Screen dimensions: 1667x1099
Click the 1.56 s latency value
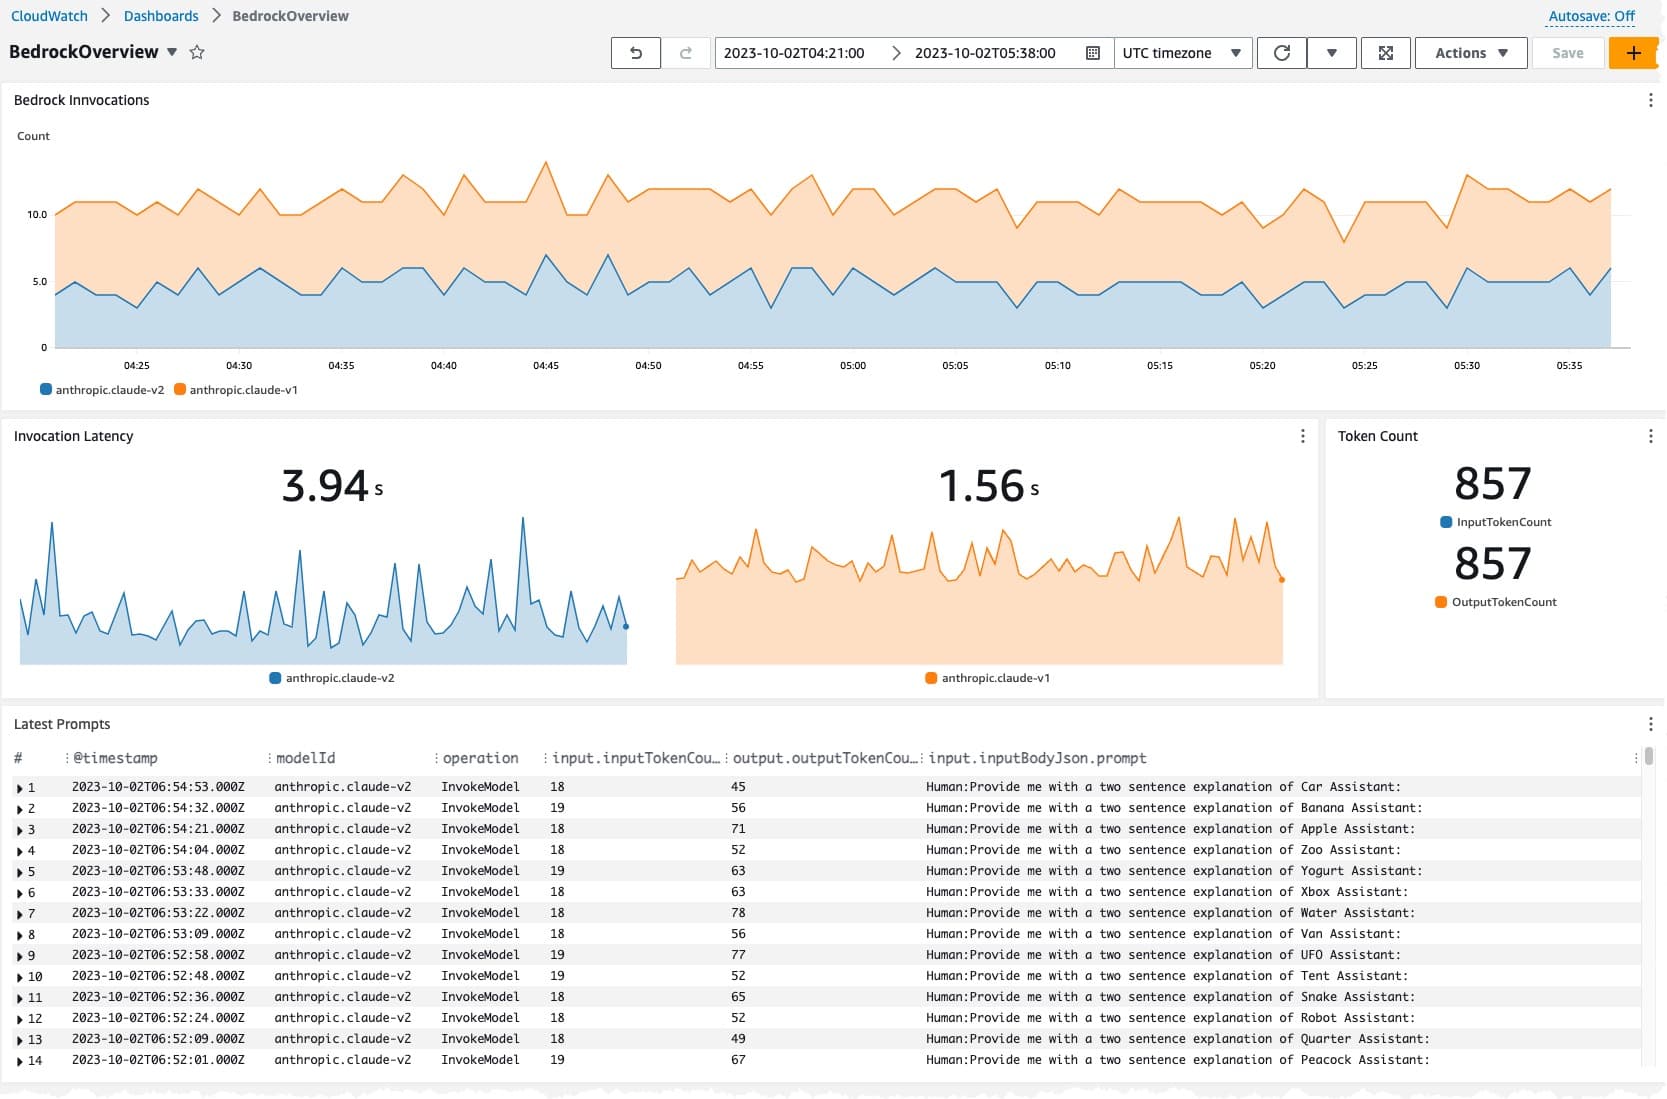pos(988,486)
